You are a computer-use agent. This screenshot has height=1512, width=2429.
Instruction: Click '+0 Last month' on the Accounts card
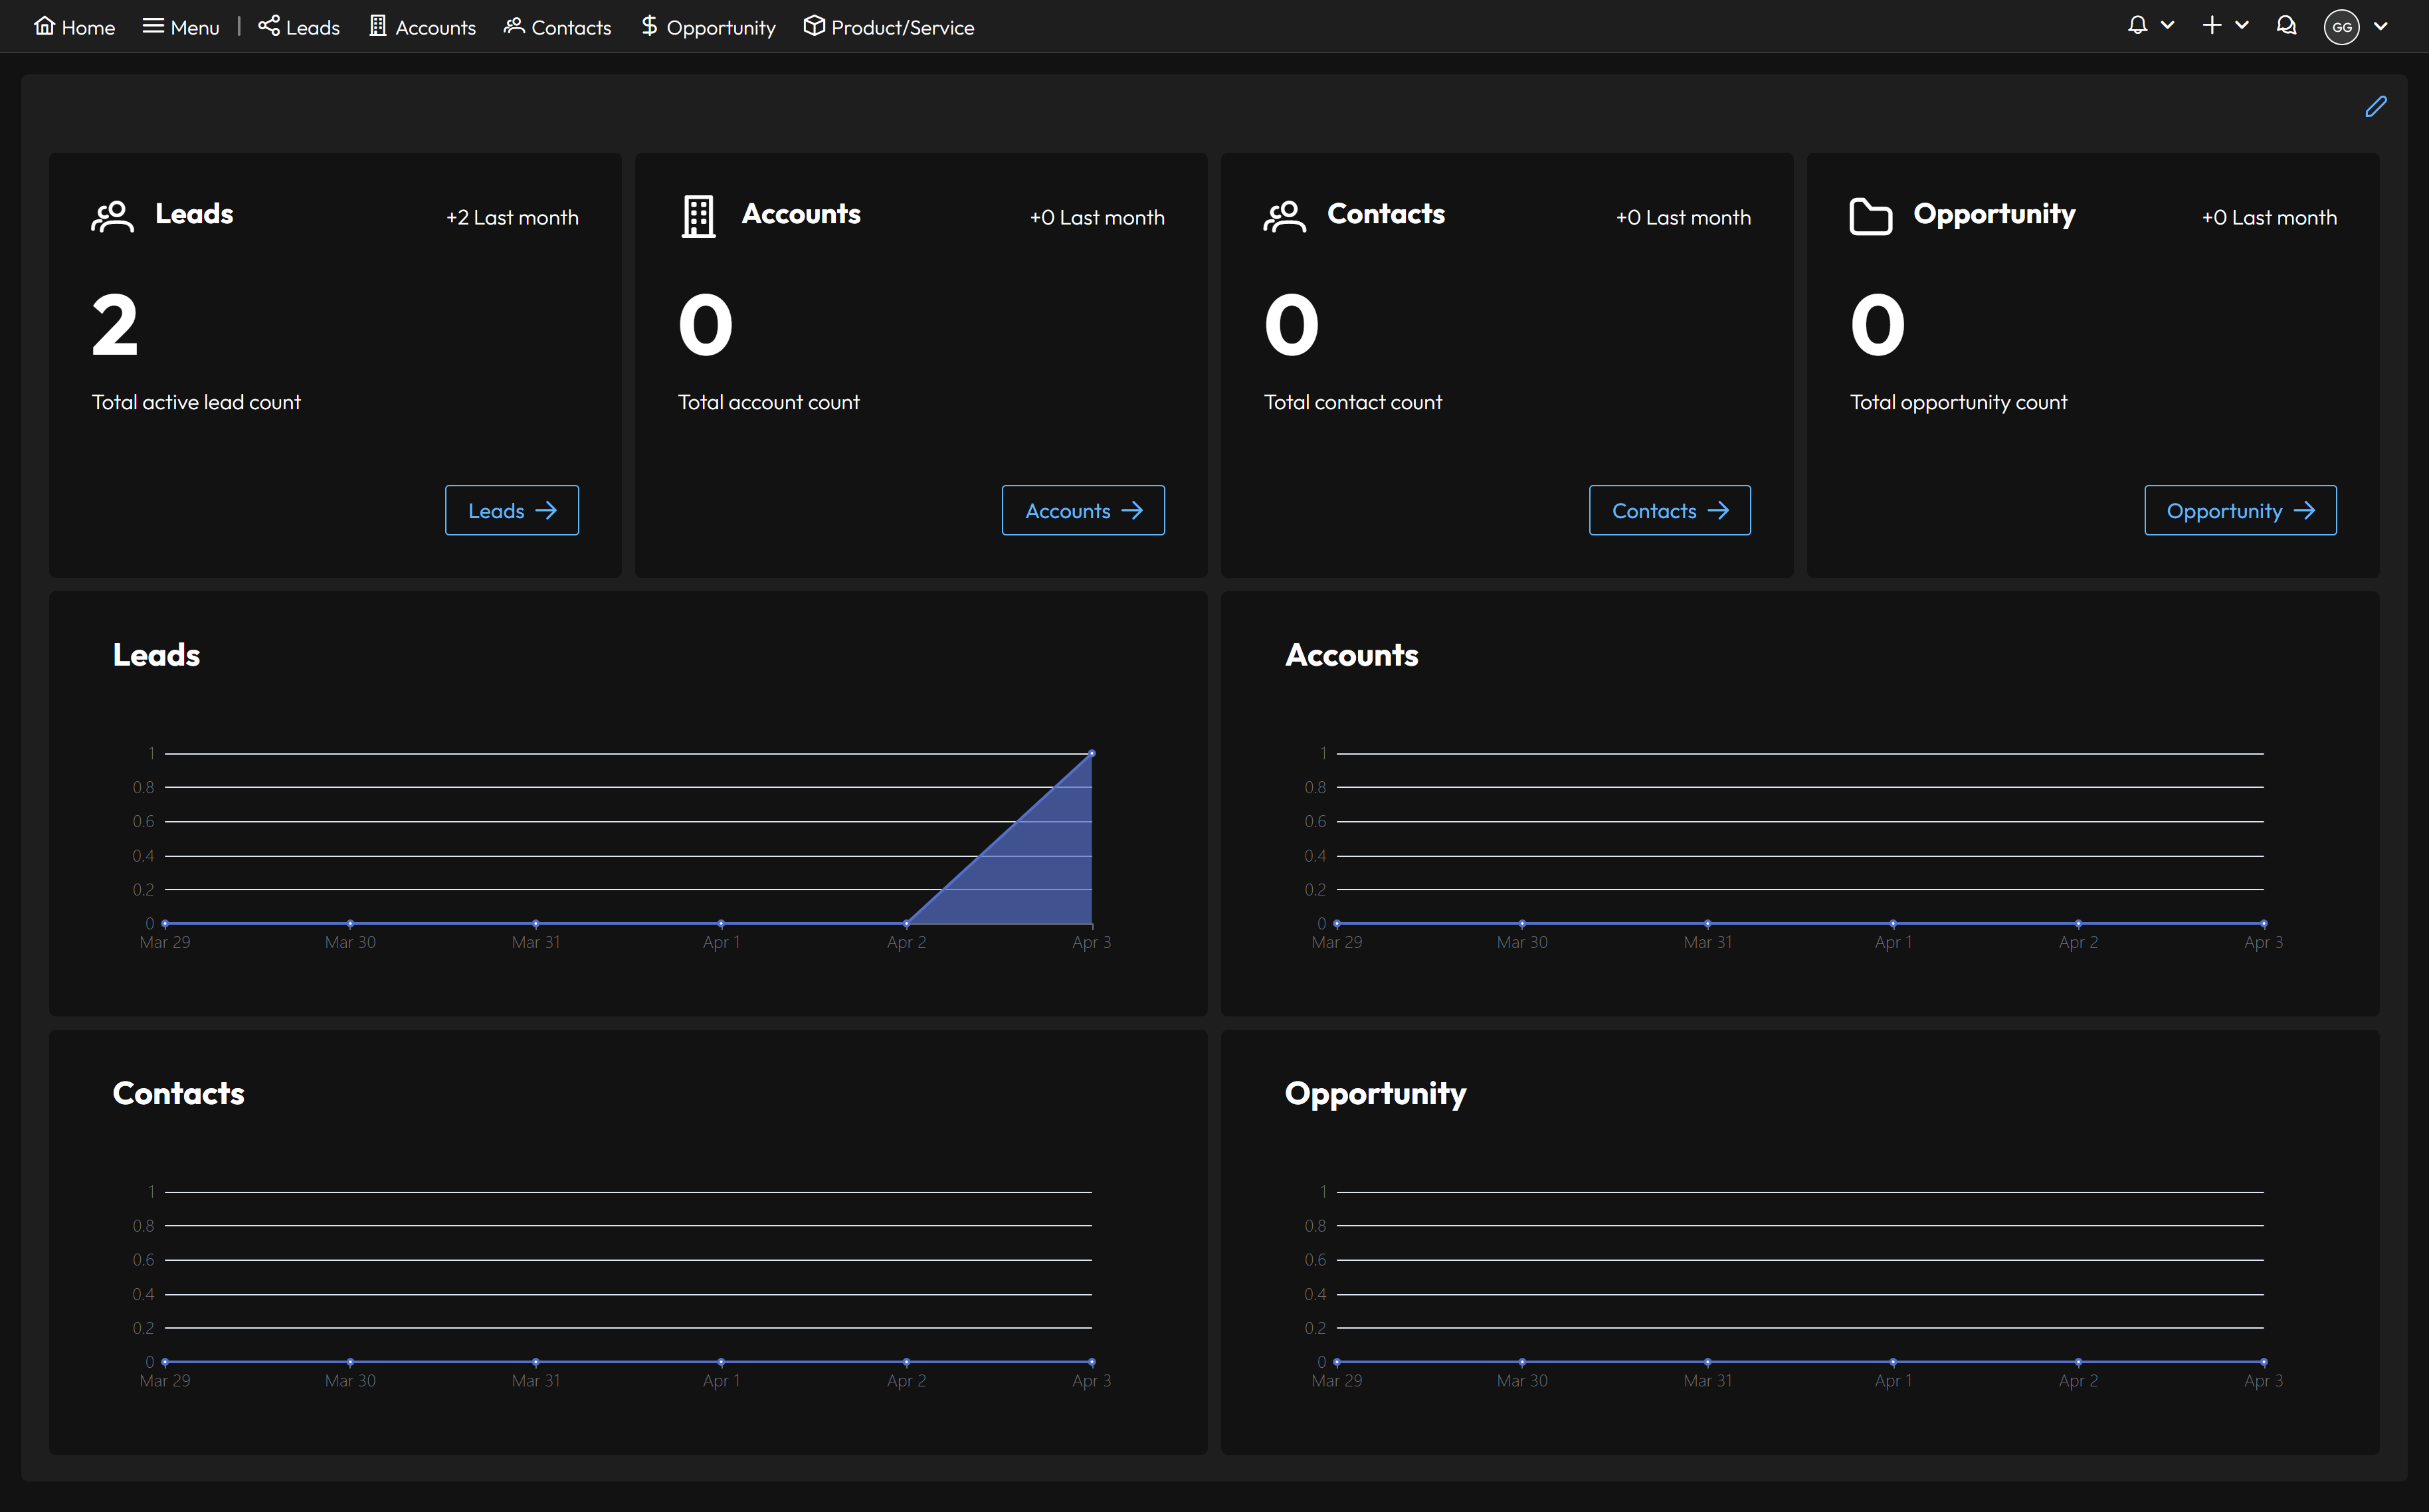coord(1097,217)
